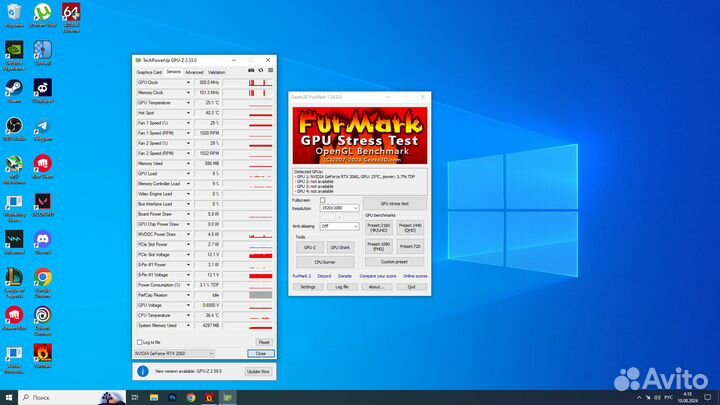The height and width of the screenshot is (405, 720).
Task: Expand the GPU Temperature sensor dropdown arrow
Action: (x=189, y=102)
